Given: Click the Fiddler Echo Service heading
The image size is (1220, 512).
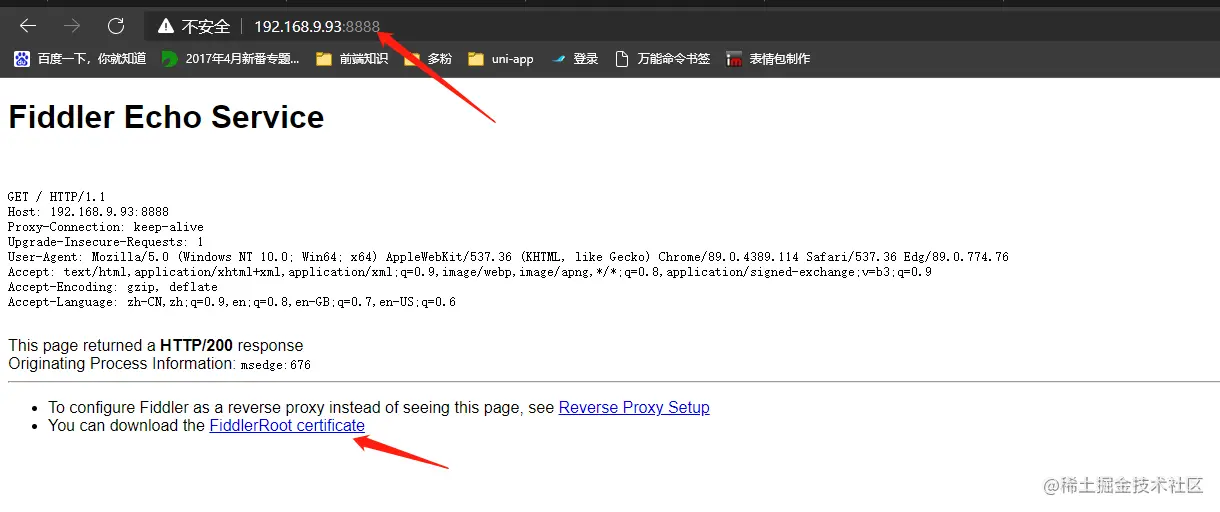Looking at the screenshot, I should pos(166,117).
